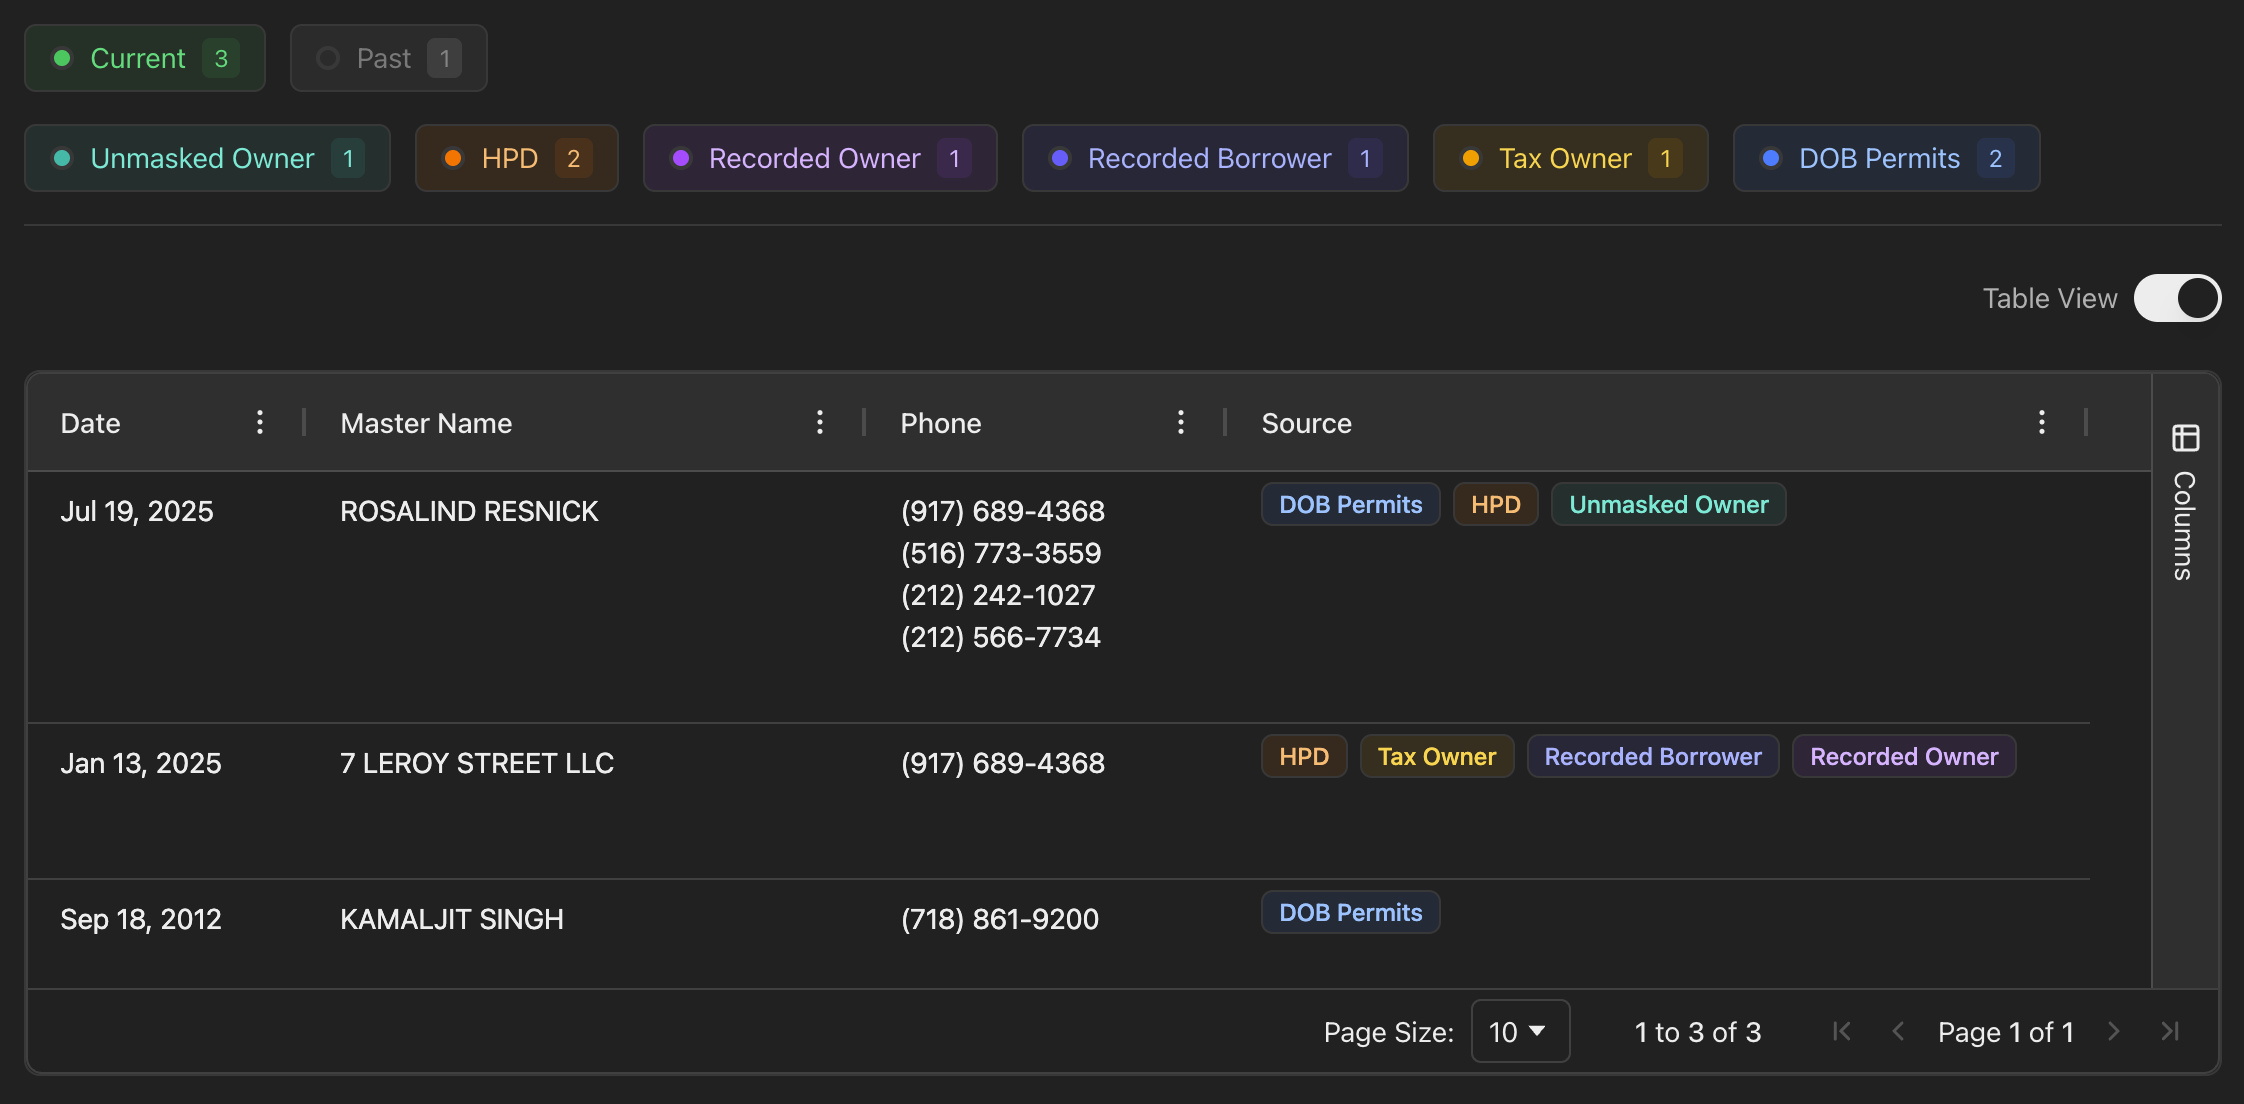Toggle the Unmasked Owner filter chip
The width and height of the screenshot is (2244, 1104).
tap(207, 158)
